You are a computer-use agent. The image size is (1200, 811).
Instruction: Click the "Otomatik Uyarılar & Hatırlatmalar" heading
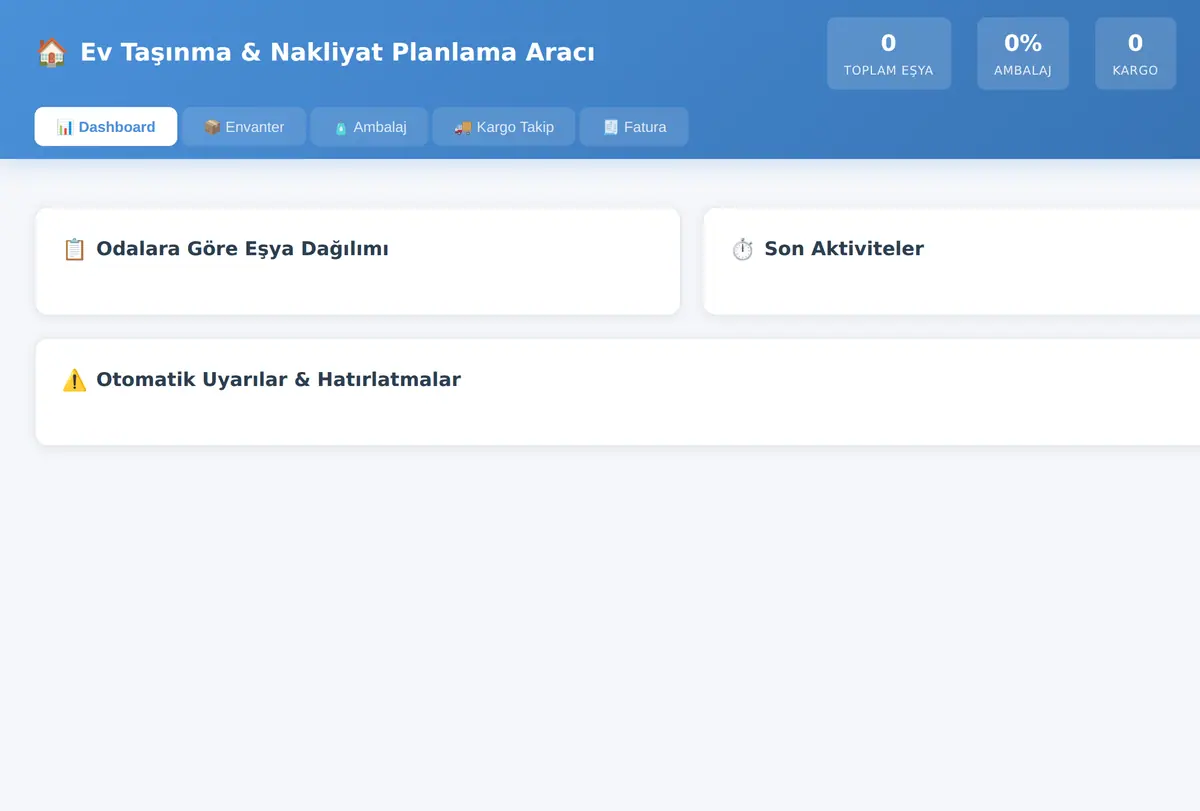coord(278,380)
